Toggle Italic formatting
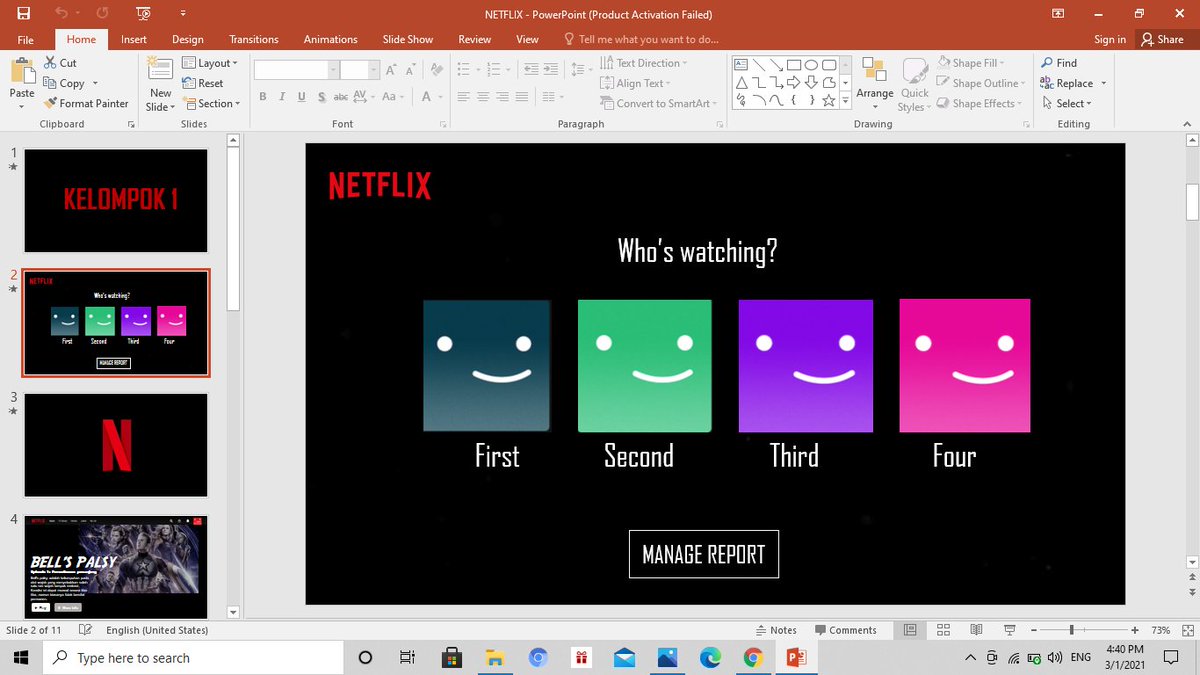Image resolution: width=1200 pixels, height=675 pixels. coord(282,96)
